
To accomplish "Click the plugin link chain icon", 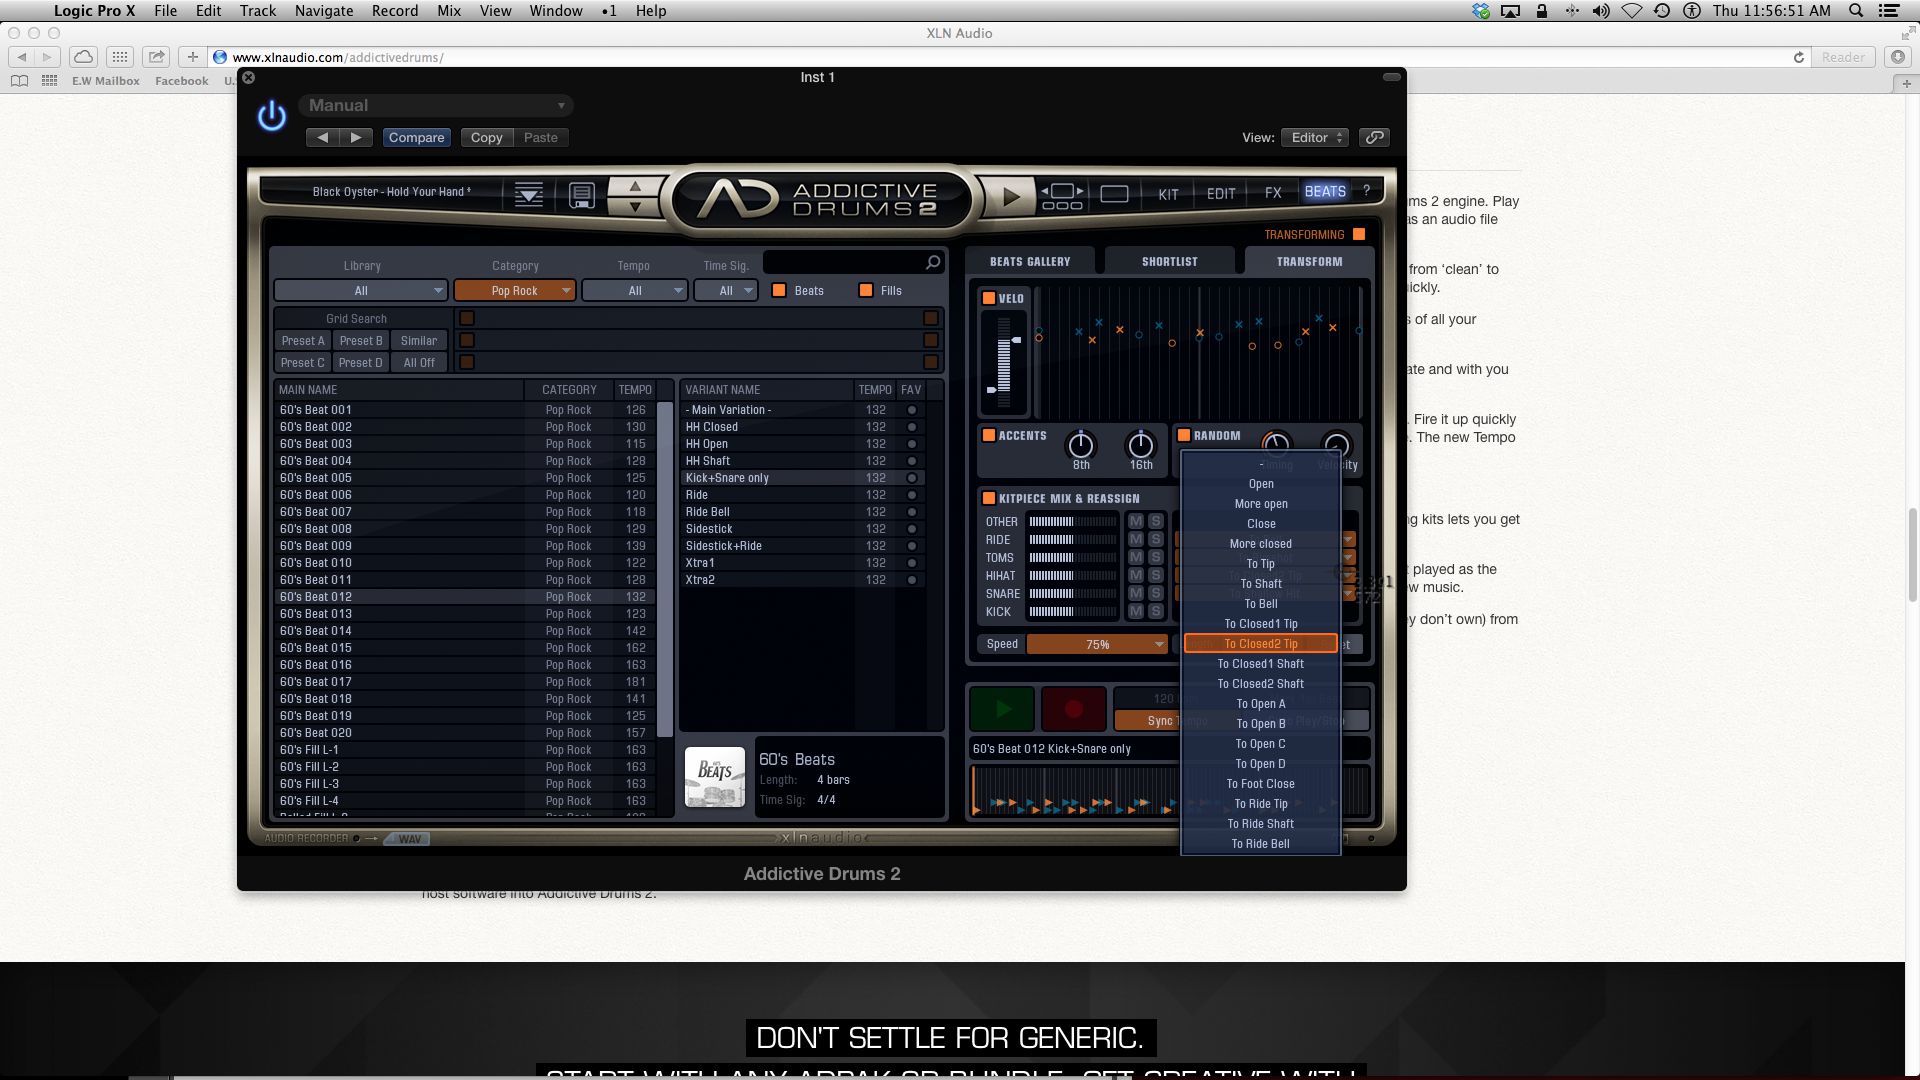I will coord(1374,137).
